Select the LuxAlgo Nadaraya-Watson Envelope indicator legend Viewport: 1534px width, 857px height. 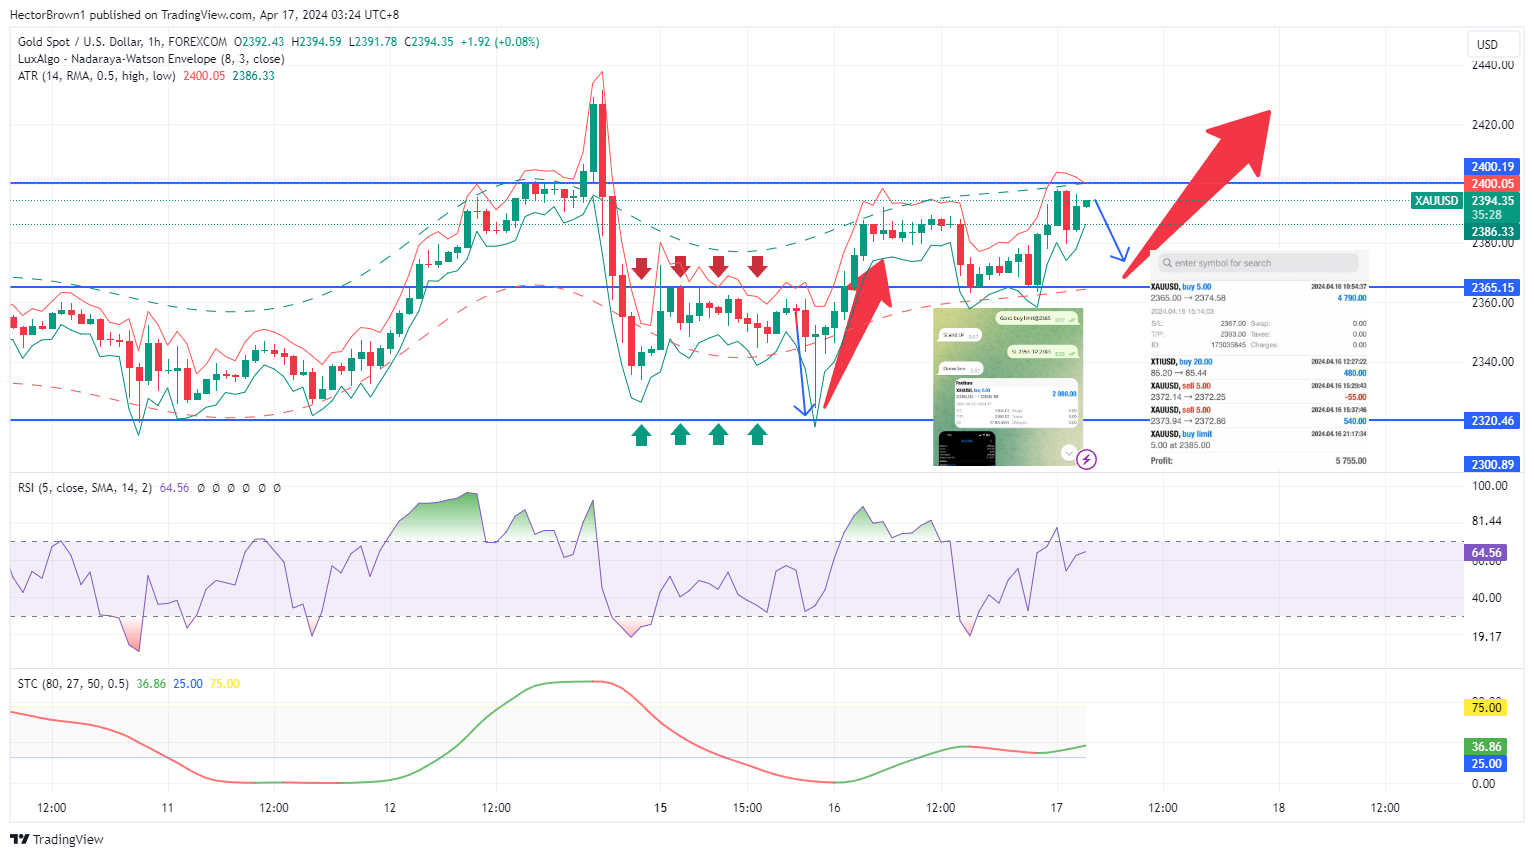pos(151,59)
